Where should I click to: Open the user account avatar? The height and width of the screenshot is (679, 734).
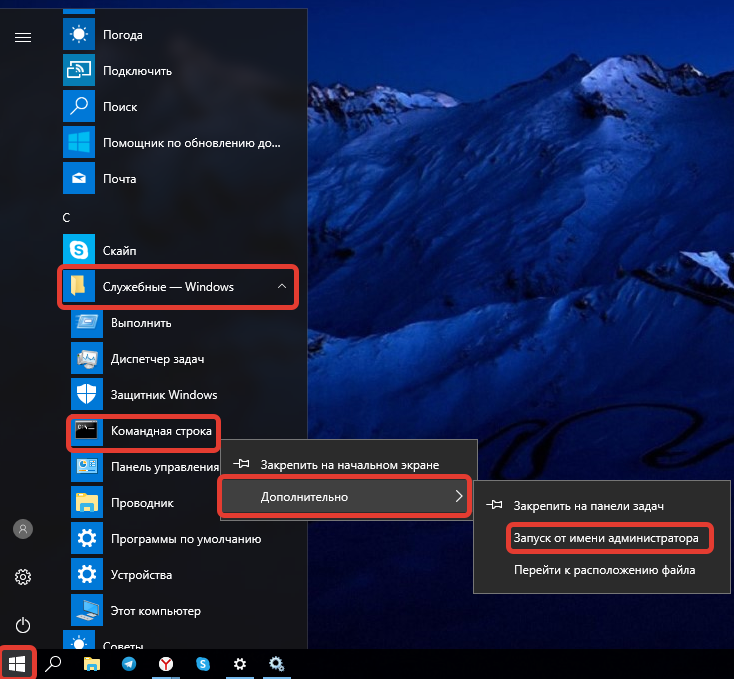(x=23, y=529)
